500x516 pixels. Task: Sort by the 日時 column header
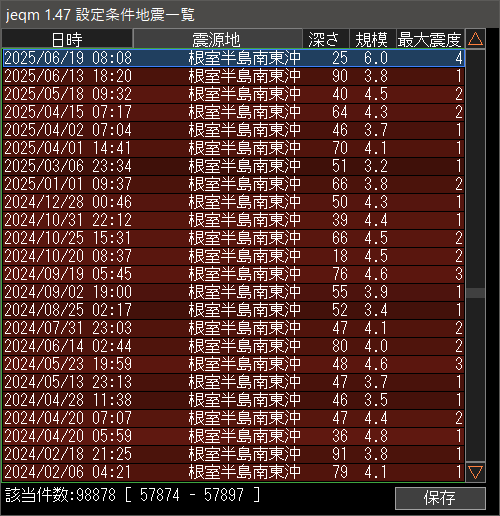67,39
